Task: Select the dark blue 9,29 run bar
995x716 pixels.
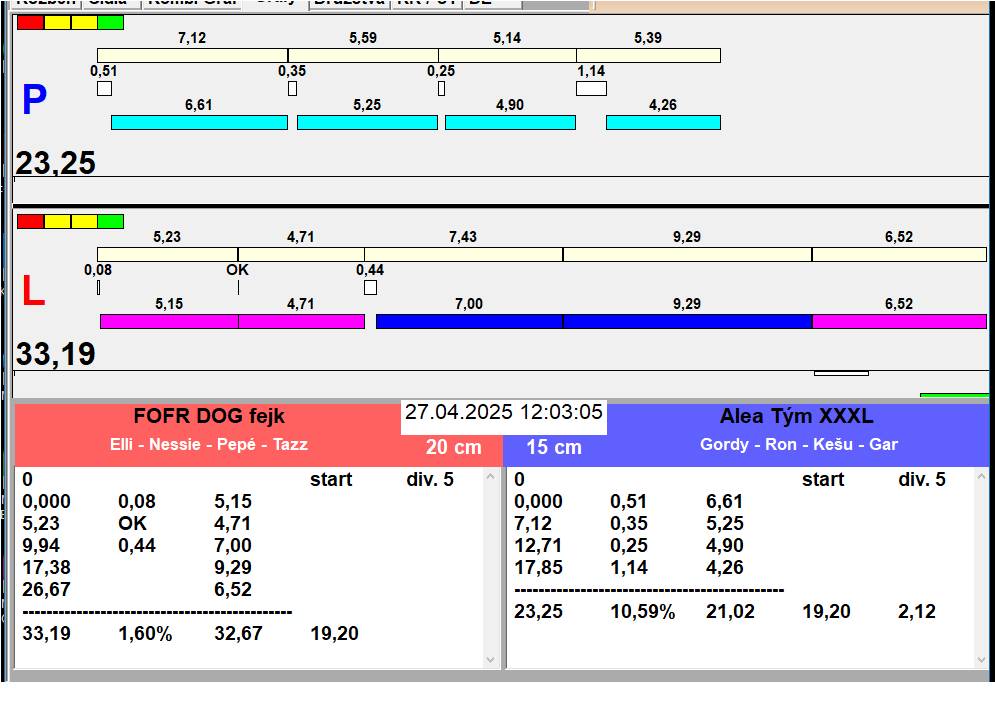Action: pos(687,321)
